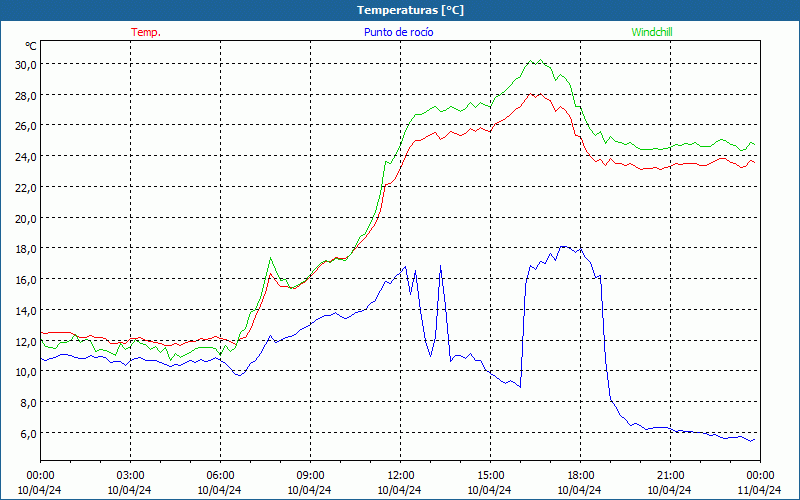Select the red Temp. legend label
This screenshot has height=500, width=800.
(x=146, y=32)
